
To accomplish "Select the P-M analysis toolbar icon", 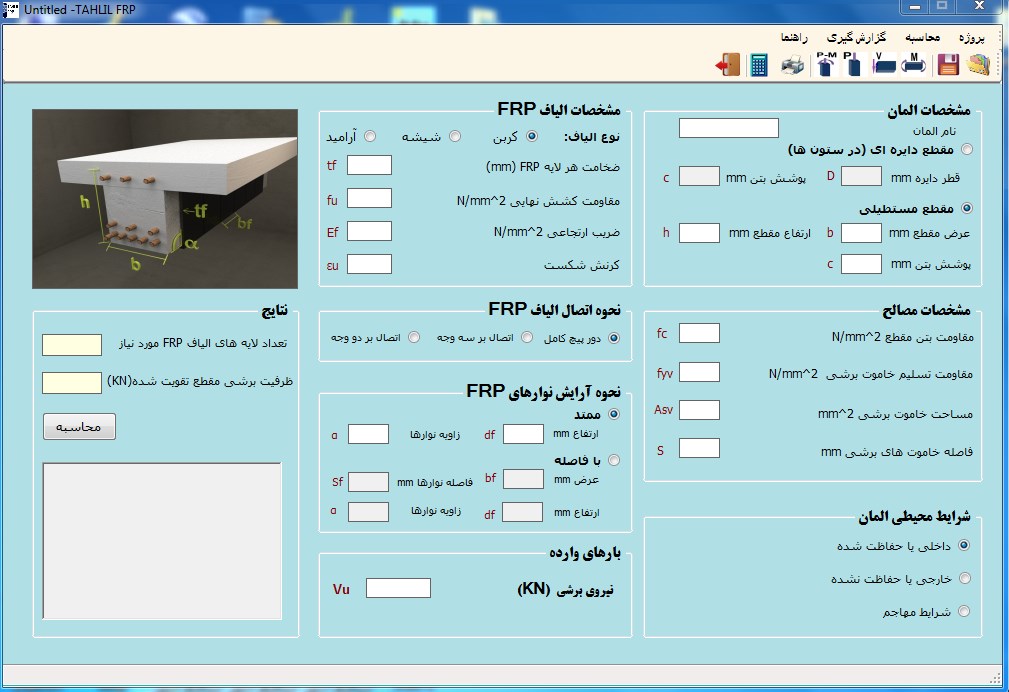I will [825, 65].
